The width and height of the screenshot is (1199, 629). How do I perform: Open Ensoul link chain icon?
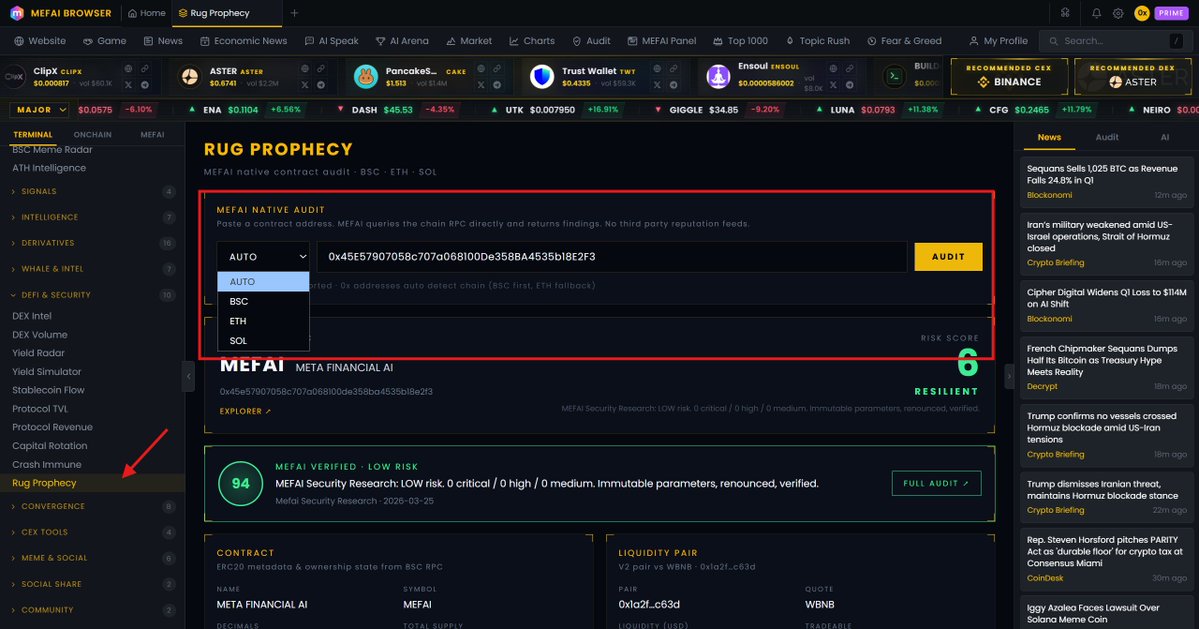pos(849,69)
